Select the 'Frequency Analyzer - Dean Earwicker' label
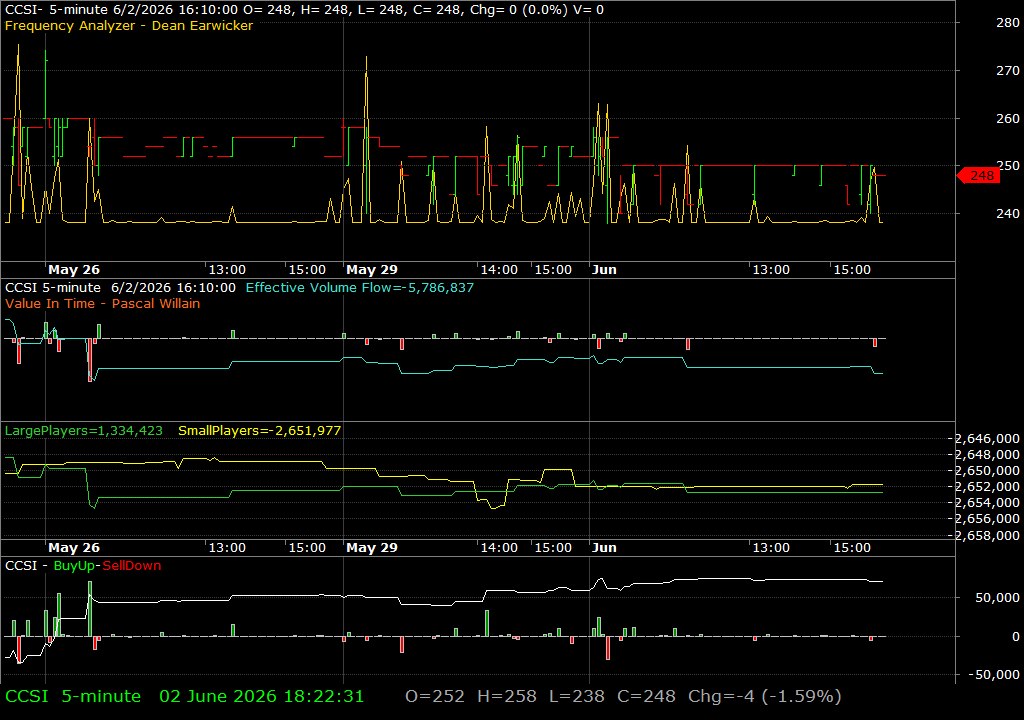This screenshot has height=720, width=1024. click(x=129, y=25)
